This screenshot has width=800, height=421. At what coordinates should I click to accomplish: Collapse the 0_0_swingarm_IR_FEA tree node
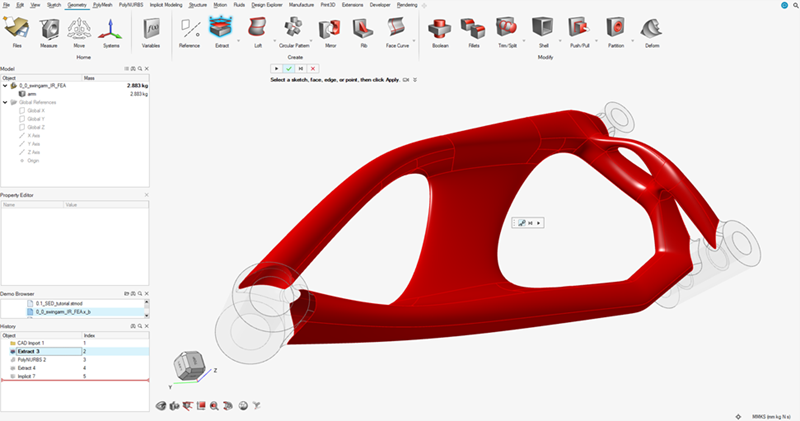(5, 87)
